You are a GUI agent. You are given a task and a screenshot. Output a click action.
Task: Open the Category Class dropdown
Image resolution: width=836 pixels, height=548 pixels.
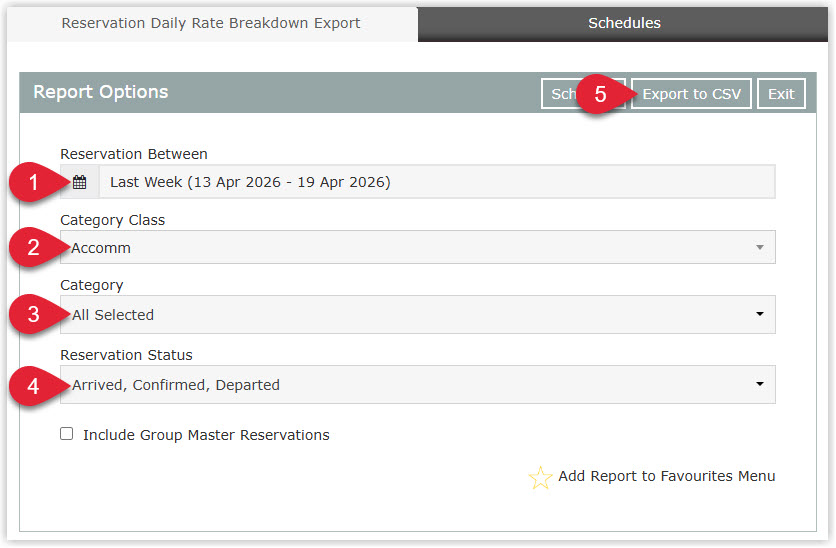point(417,247)
